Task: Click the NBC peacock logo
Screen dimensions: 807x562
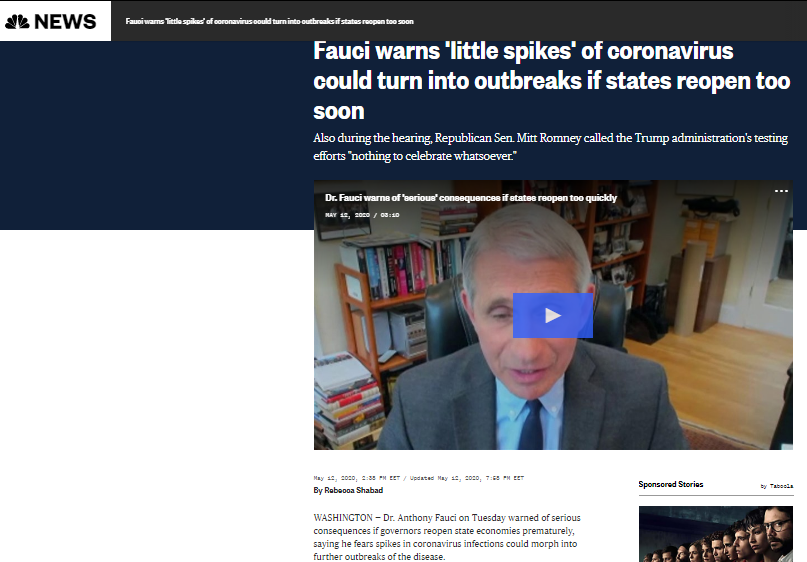Action: 17,22
